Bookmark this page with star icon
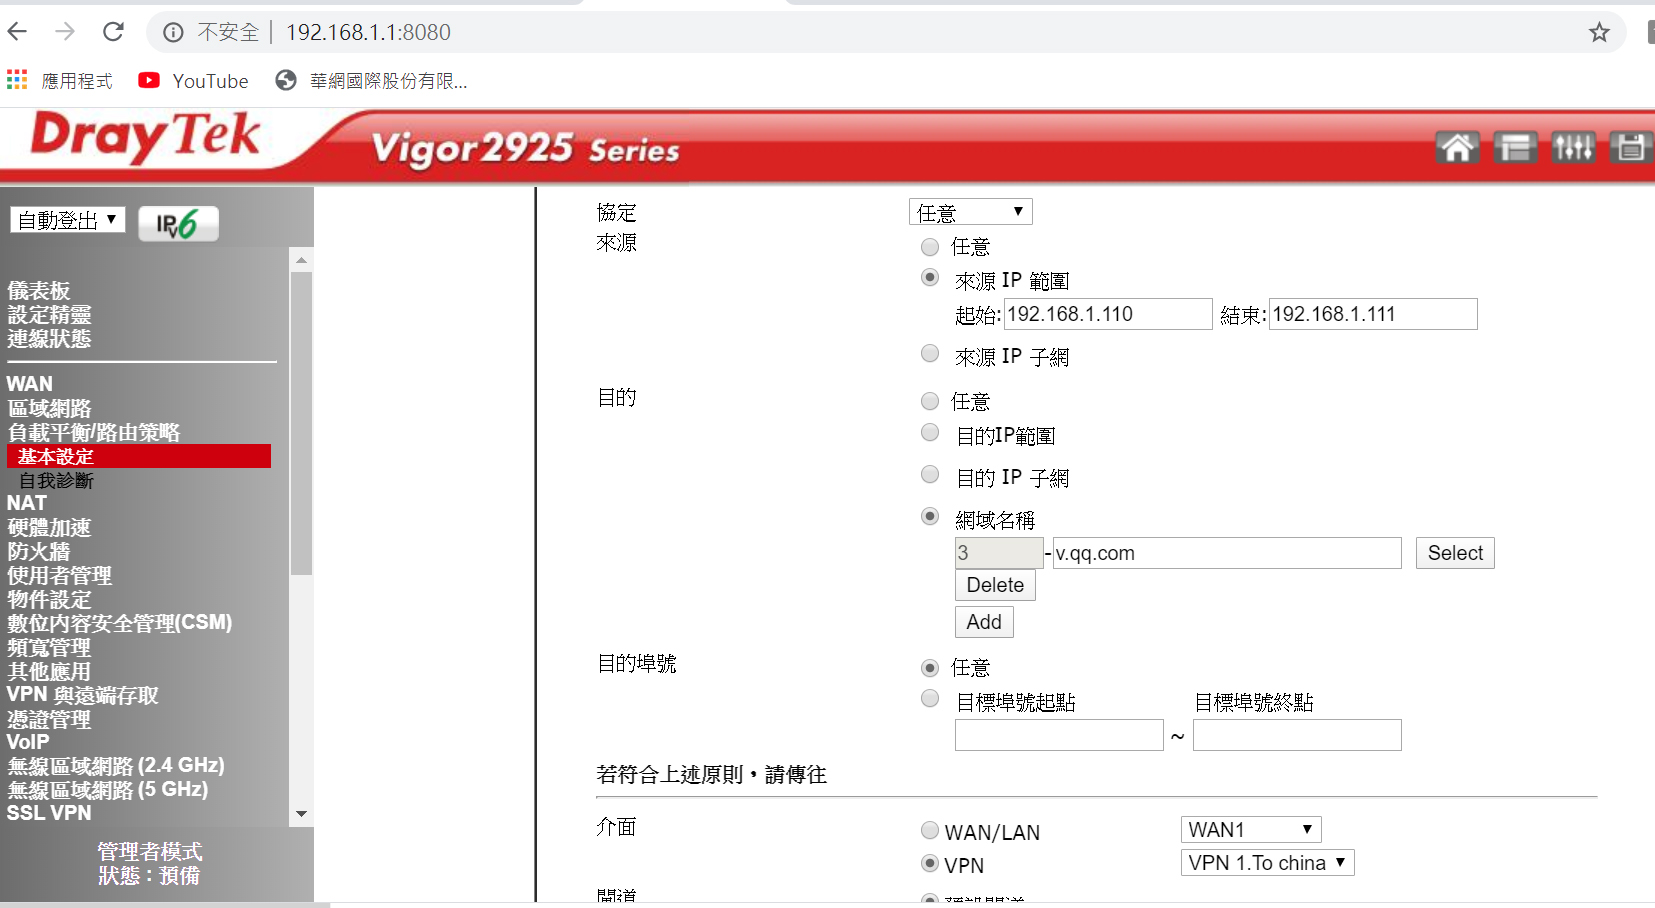The width and height of the screenshot is (1655, 908). pos(1599,32)
